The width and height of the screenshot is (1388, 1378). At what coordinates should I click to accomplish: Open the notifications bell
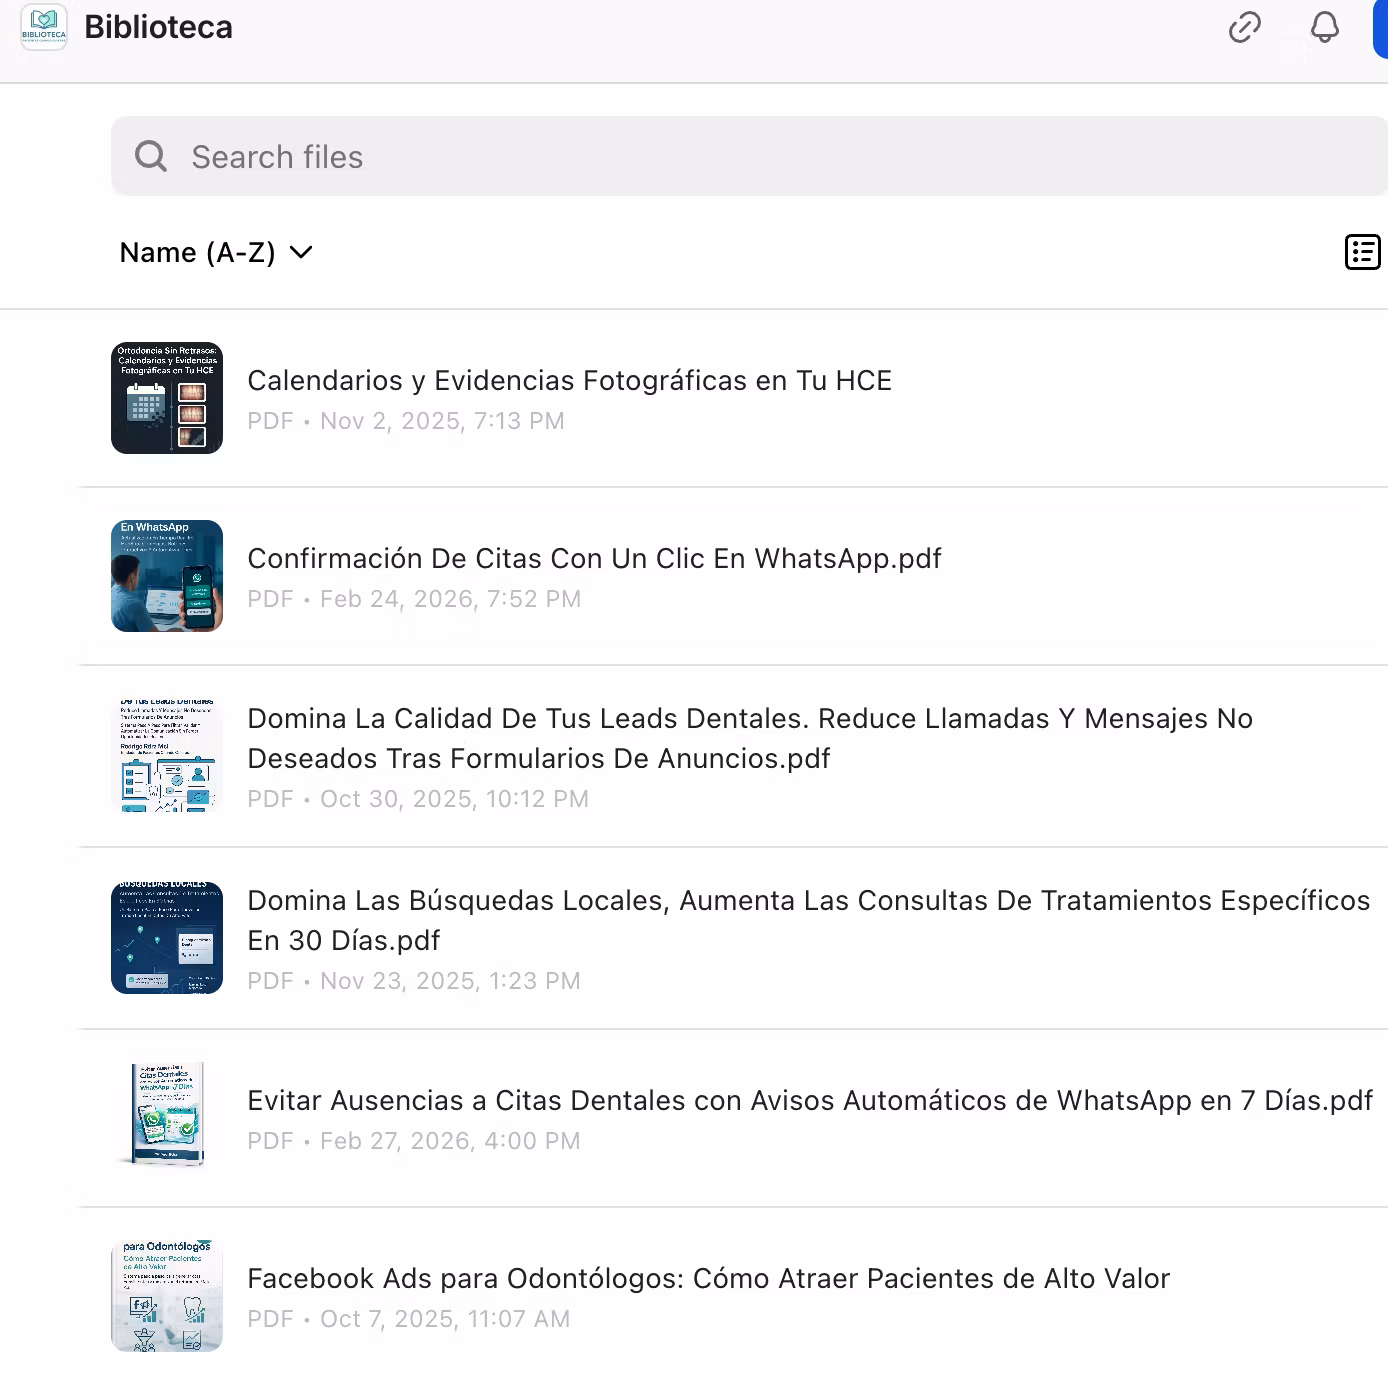click(1324, 28)
